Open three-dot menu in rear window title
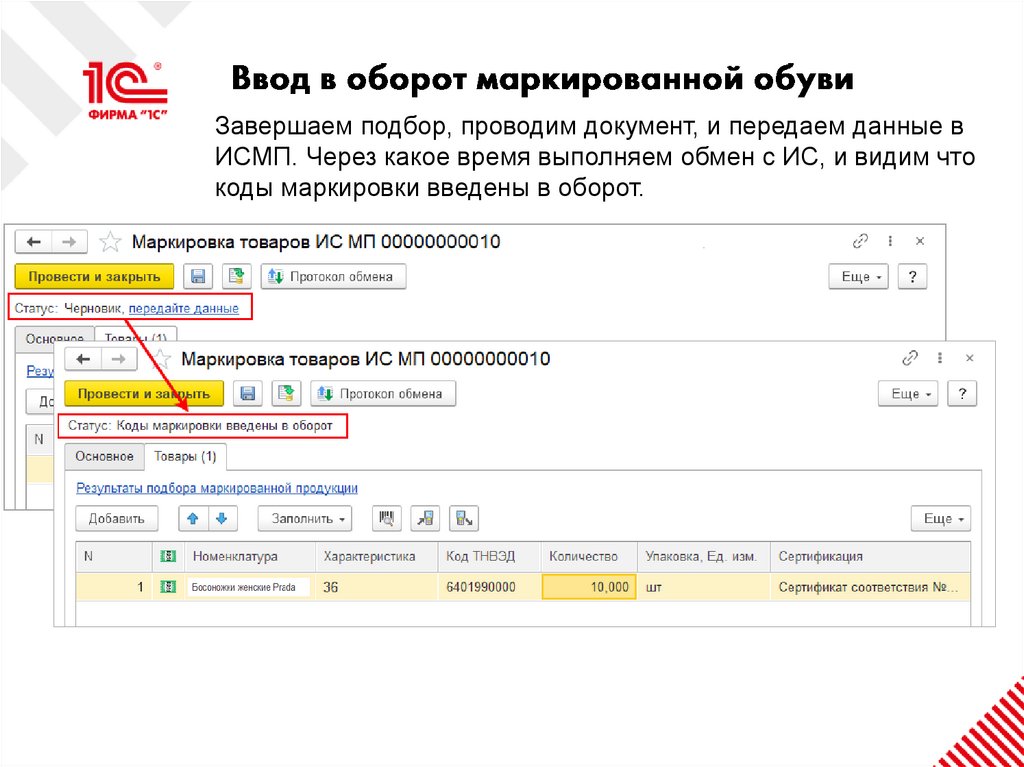 click(890, 241)
